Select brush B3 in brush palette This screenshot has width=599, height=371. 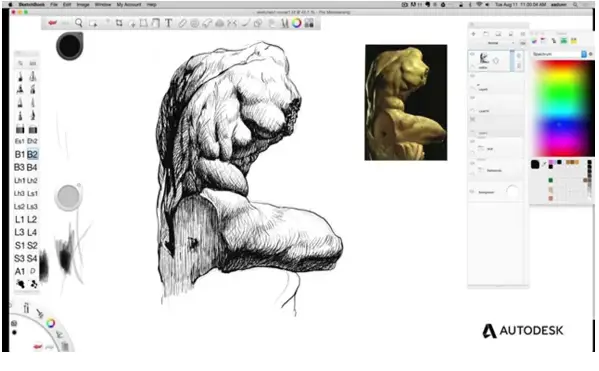(x=19, y=167)
